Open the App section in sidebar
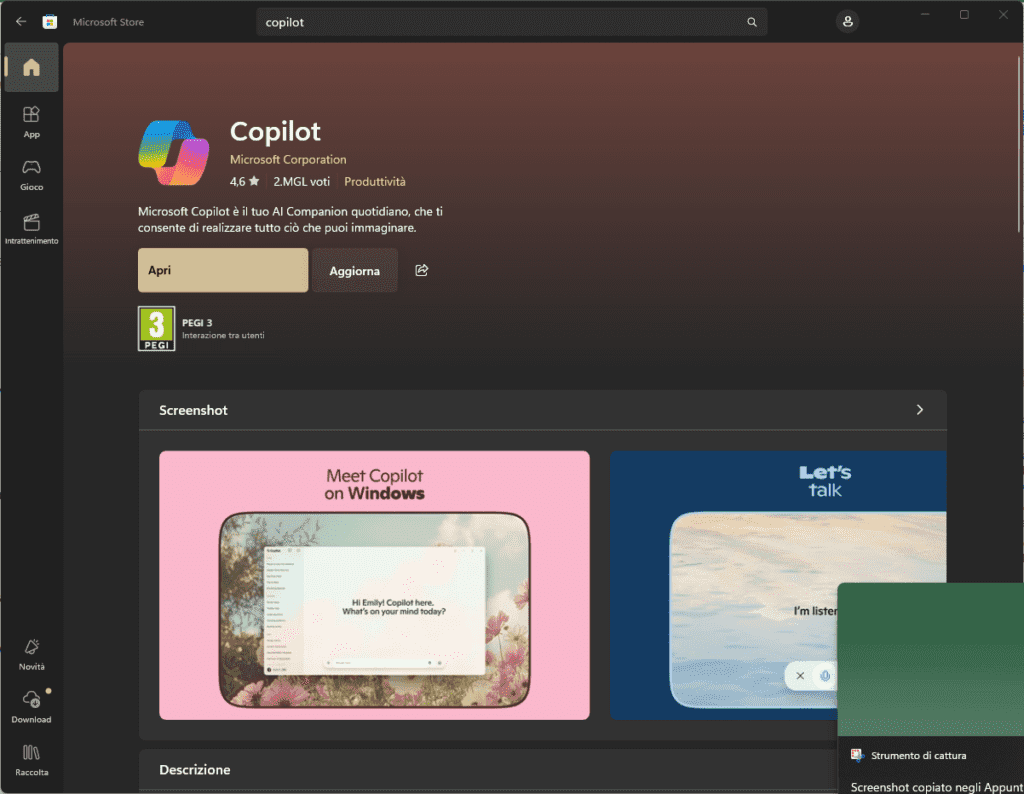1024x794 pixels. pyautogui.click(x=31, y=121)
